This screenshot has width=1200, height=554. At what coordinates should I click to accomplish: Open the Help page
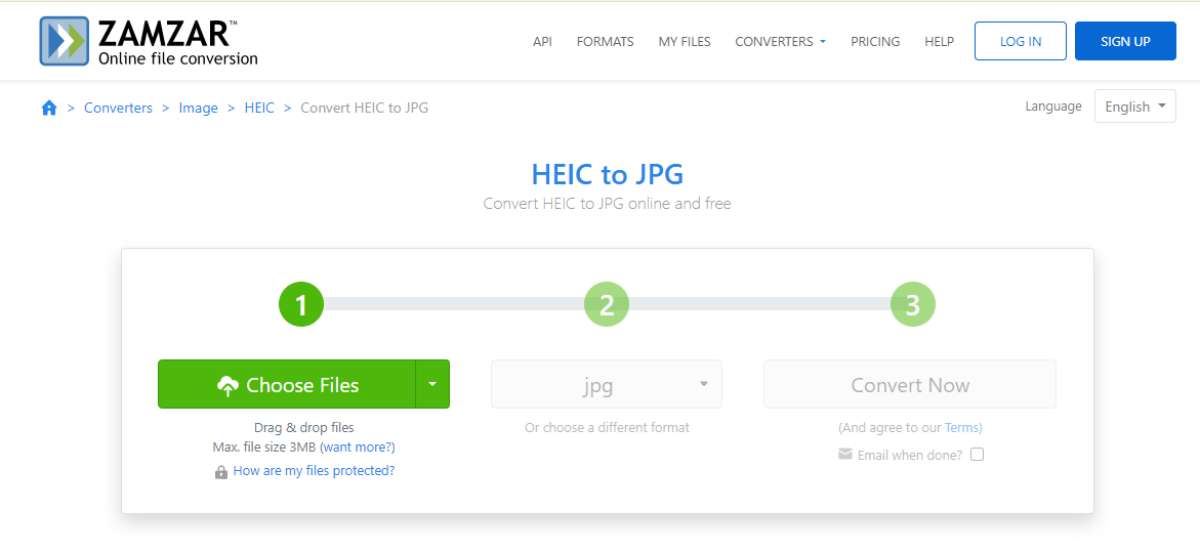point(939,41)
